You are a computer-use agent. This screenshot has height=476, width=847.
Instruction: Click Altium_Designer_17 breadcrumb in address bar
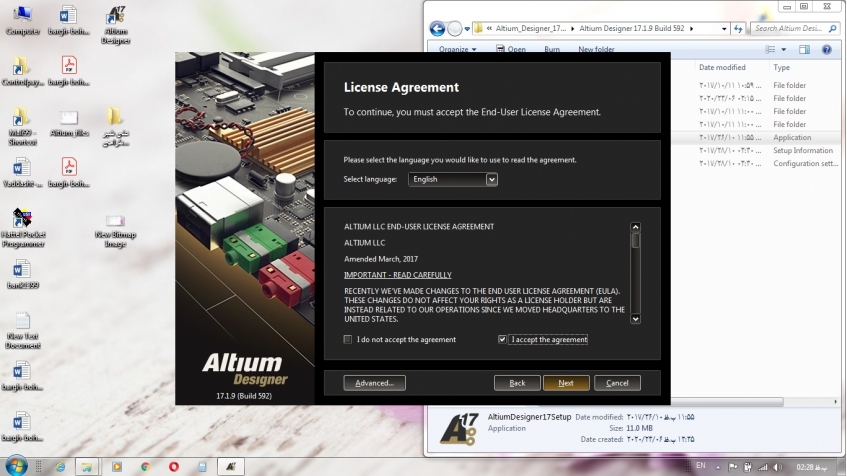[531, 29]
